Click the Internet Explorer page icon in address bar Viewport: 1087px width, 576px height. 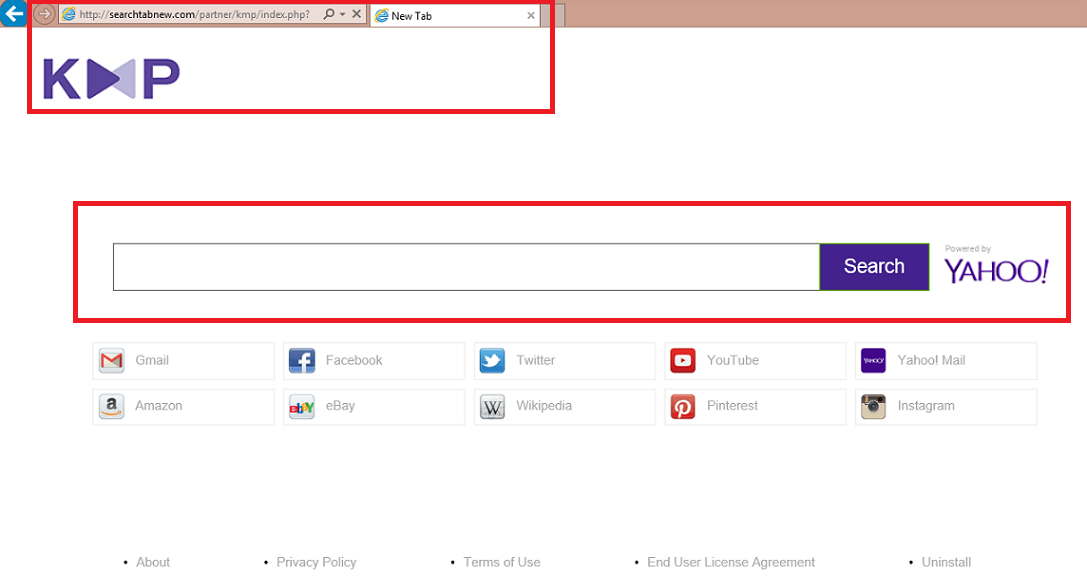(x=69, y=14)
